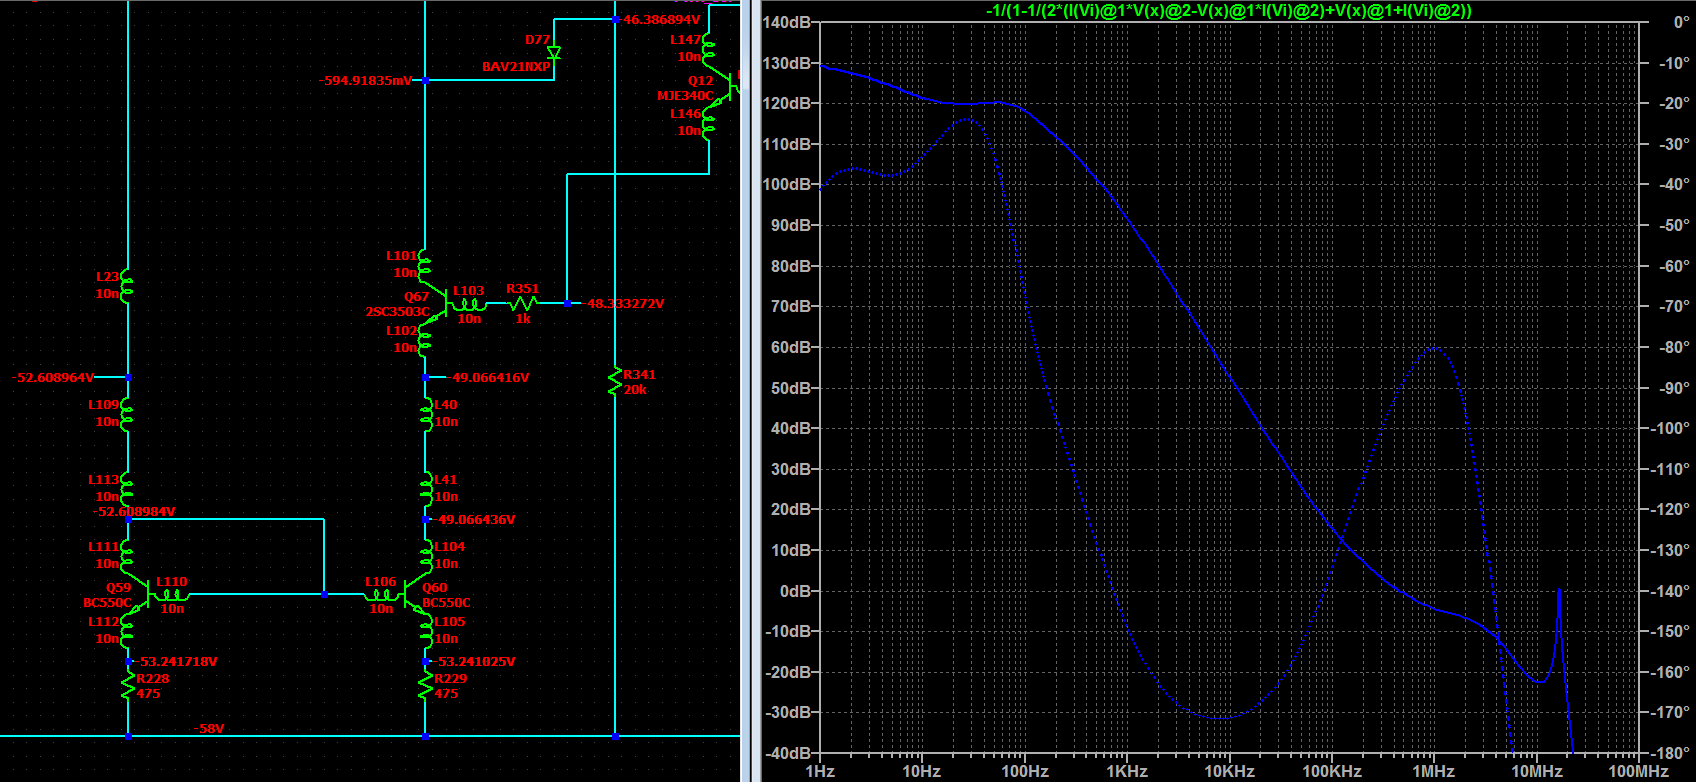Viewport: 1696px width, 782px height.
Task: Click resistor R351 1k symbol
Action: click(524, 303)
